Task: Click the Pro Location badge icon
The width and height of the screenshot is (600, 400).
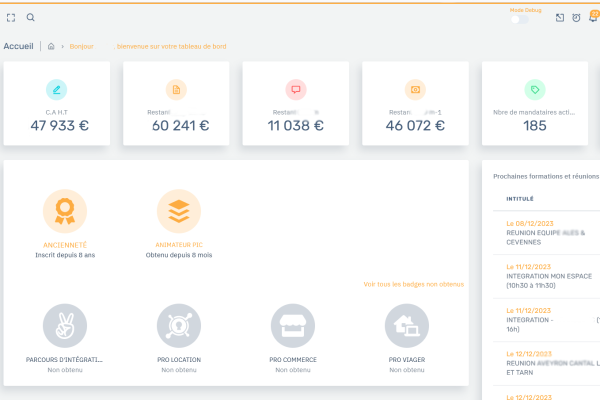Action: pyautogui.click(x=179, y=325)
